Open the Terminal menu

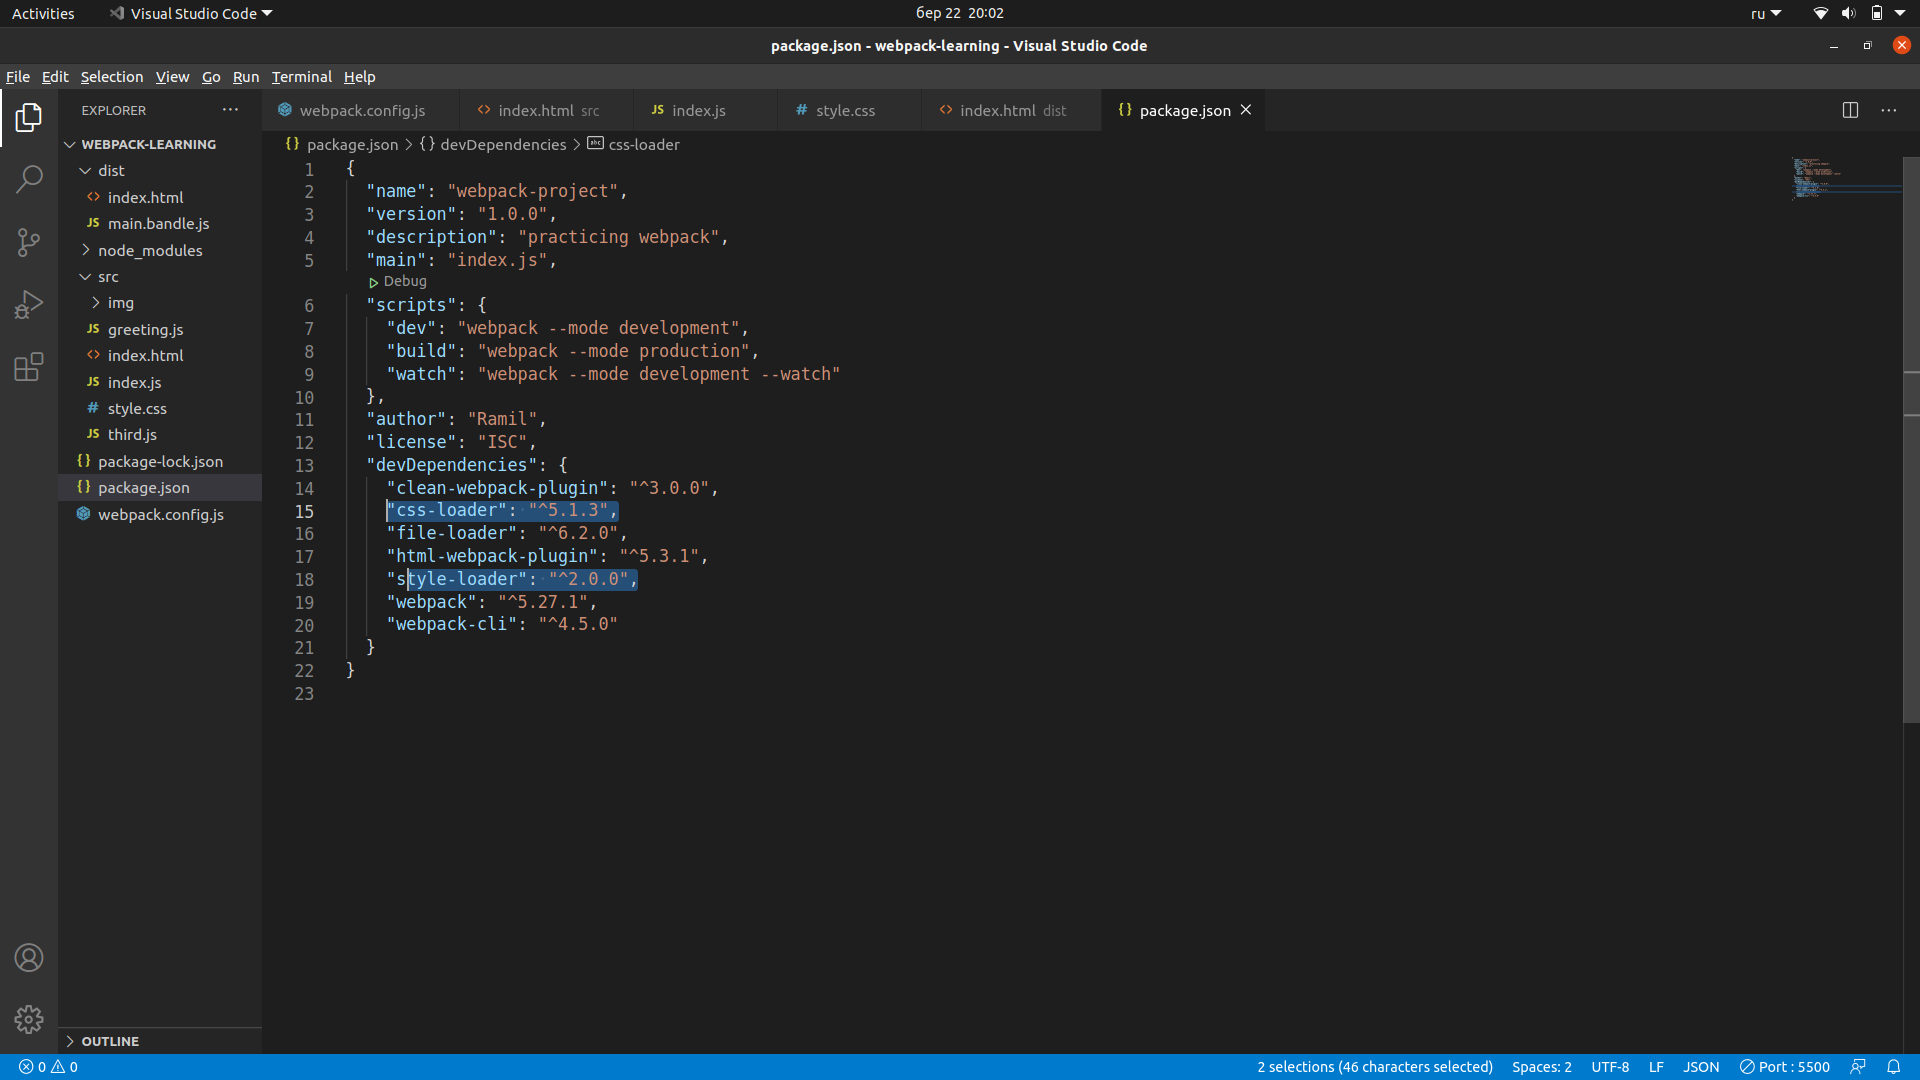(x=301, y=77)
